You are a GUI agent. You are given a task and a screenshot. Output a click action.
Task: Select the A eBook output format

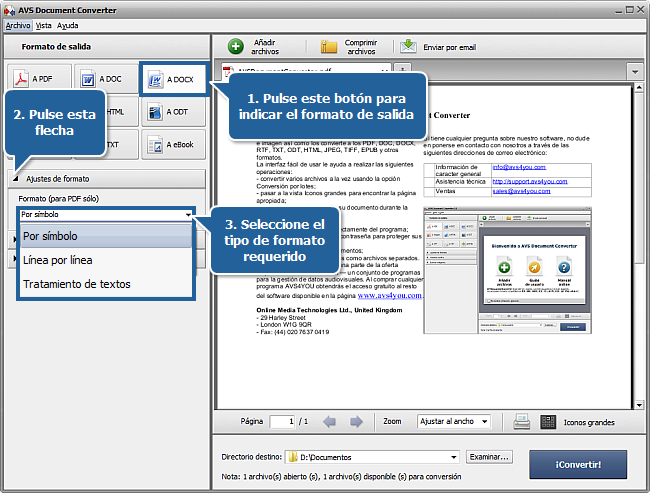173,145
